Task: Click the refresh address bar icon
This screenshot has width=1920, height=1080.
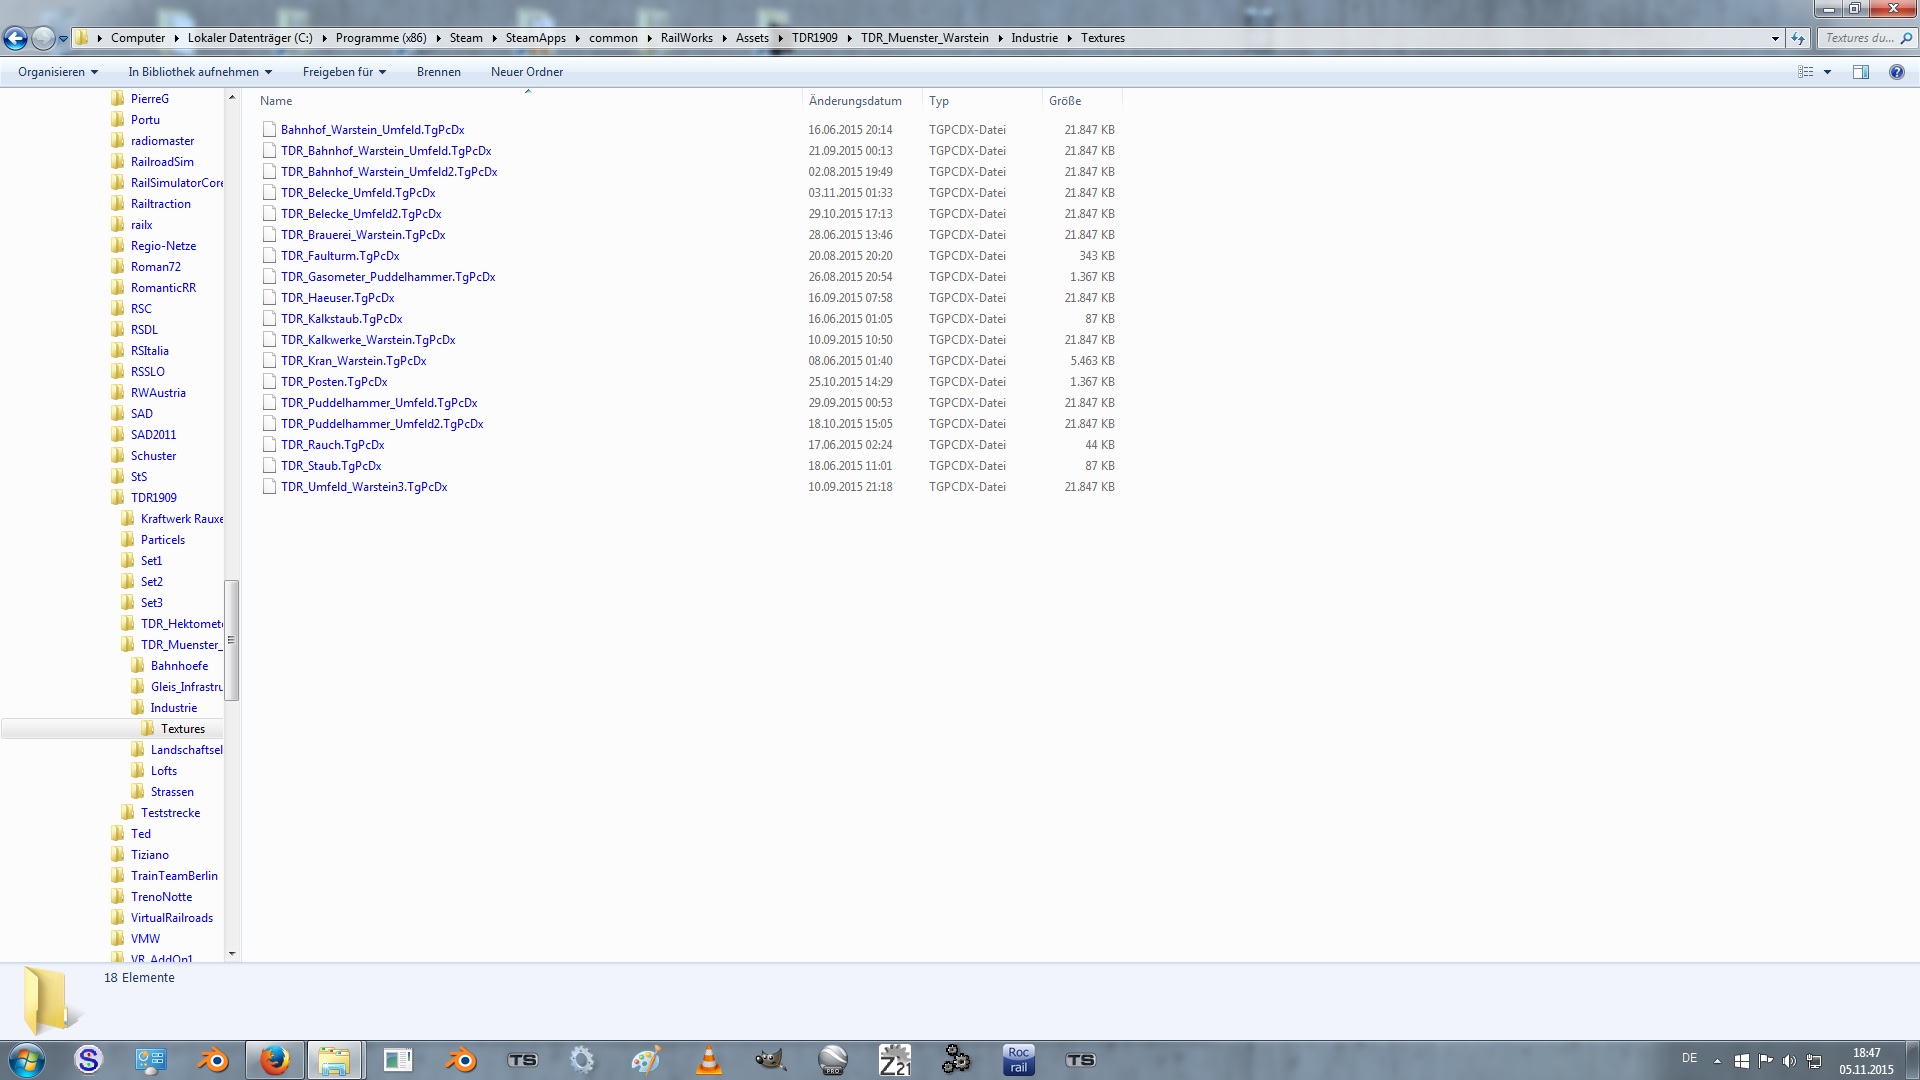Action: point(1798,38)
